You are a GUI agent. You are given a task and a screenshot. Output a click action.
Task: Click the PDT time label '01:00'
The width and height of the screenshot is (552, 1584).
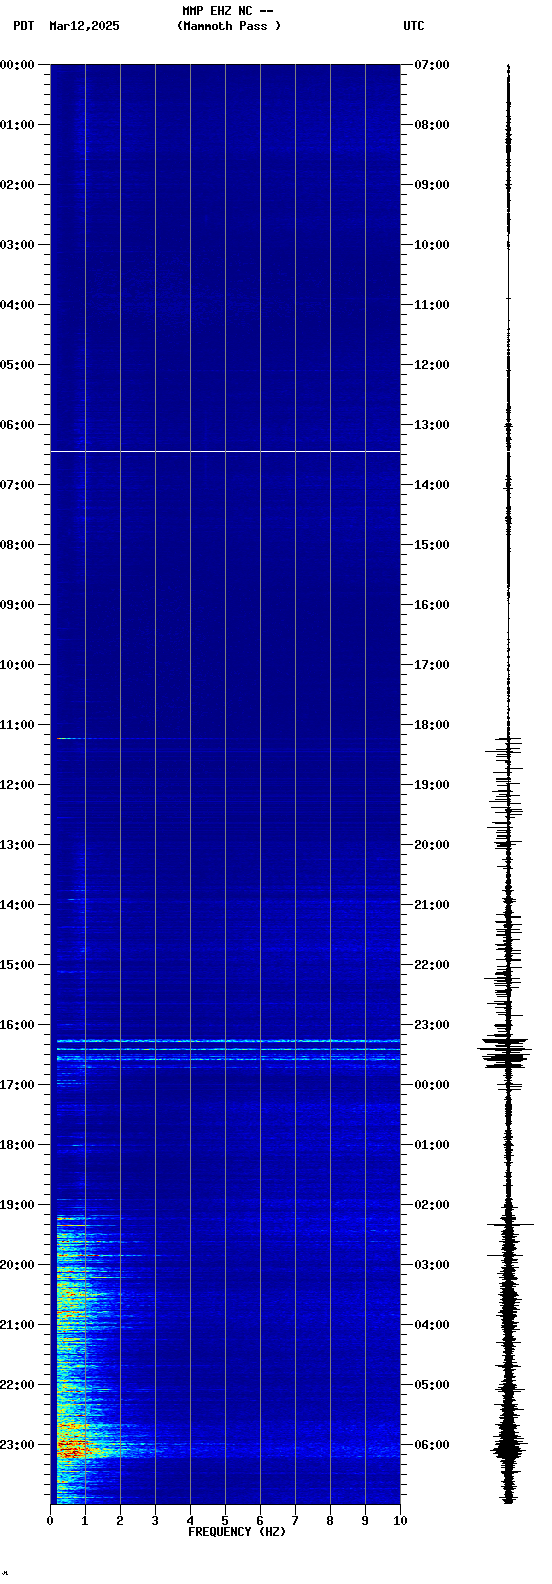point(17,125)
